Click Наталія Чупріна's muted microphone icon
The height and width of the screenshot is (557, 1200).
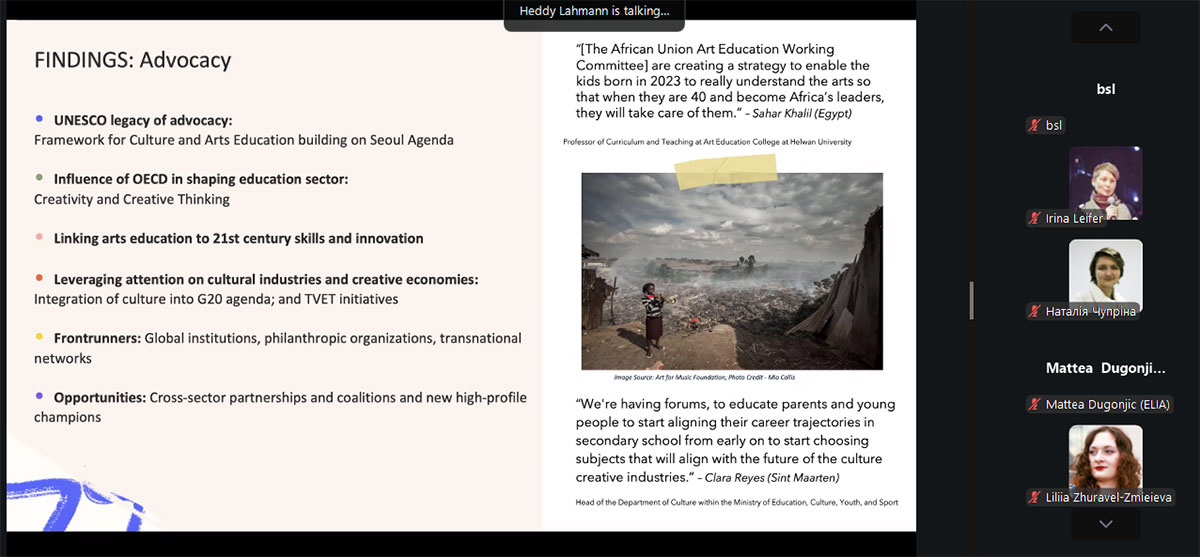pyautogui.click(x=1035, y=311)
